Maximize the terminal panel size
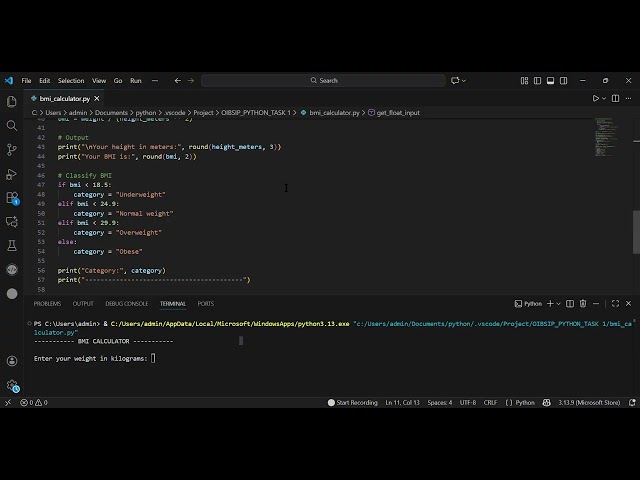This screenshot has width=640, height=480. [615, 303]
